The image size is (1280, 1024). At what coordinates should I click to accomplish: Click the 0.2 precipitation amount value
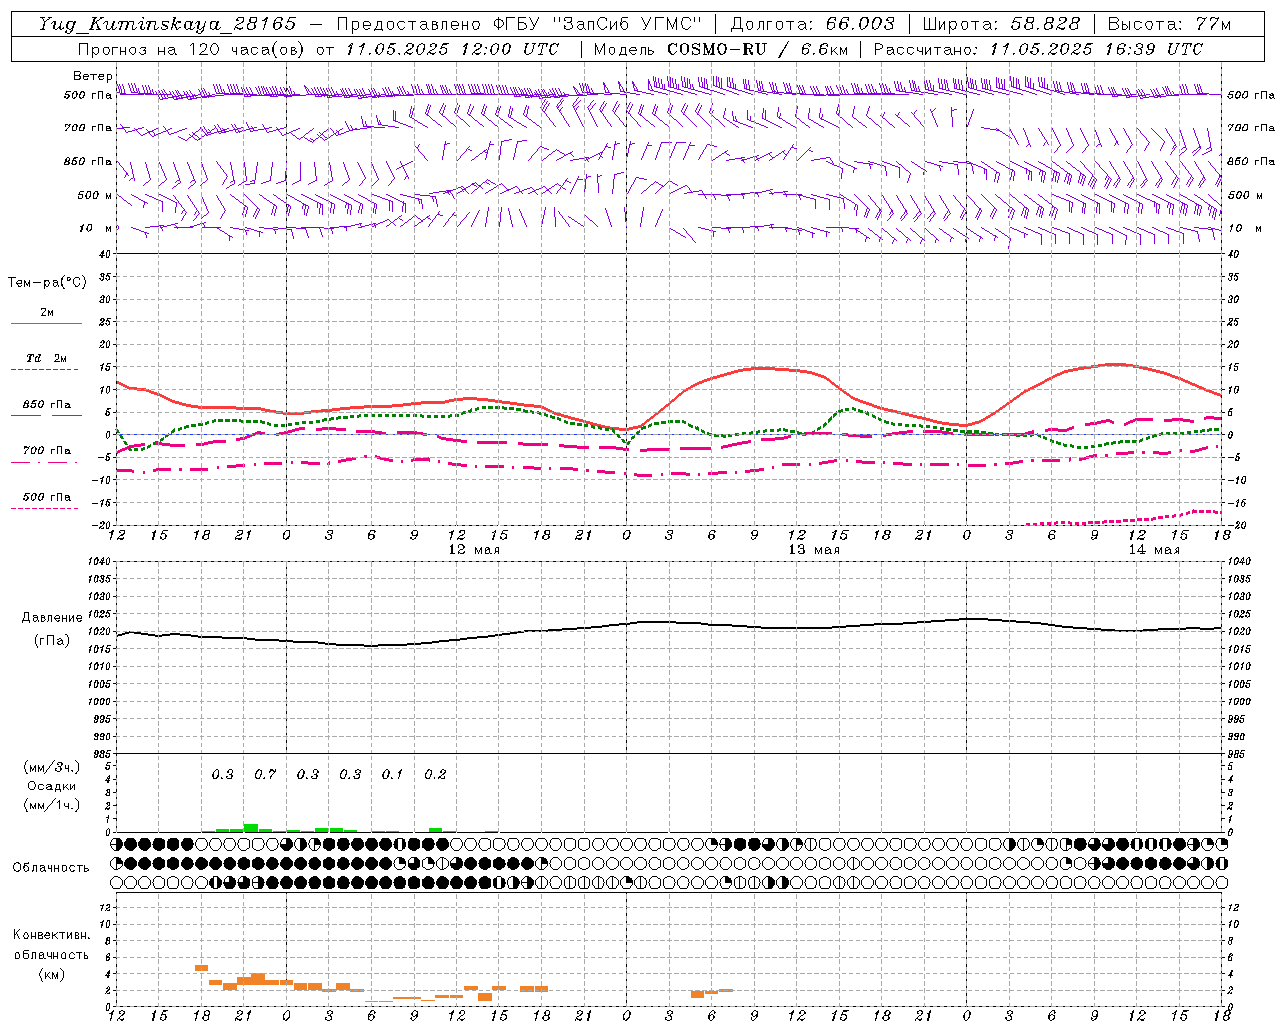[x=435, y=774]
